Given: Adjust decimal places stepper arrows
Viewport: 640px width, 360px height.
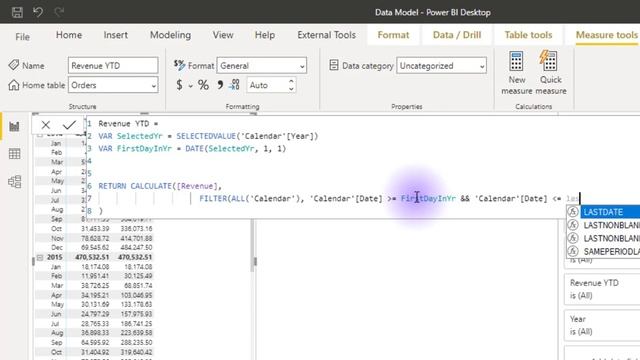Looking at the screenshot, I should [x=291, y=85].
